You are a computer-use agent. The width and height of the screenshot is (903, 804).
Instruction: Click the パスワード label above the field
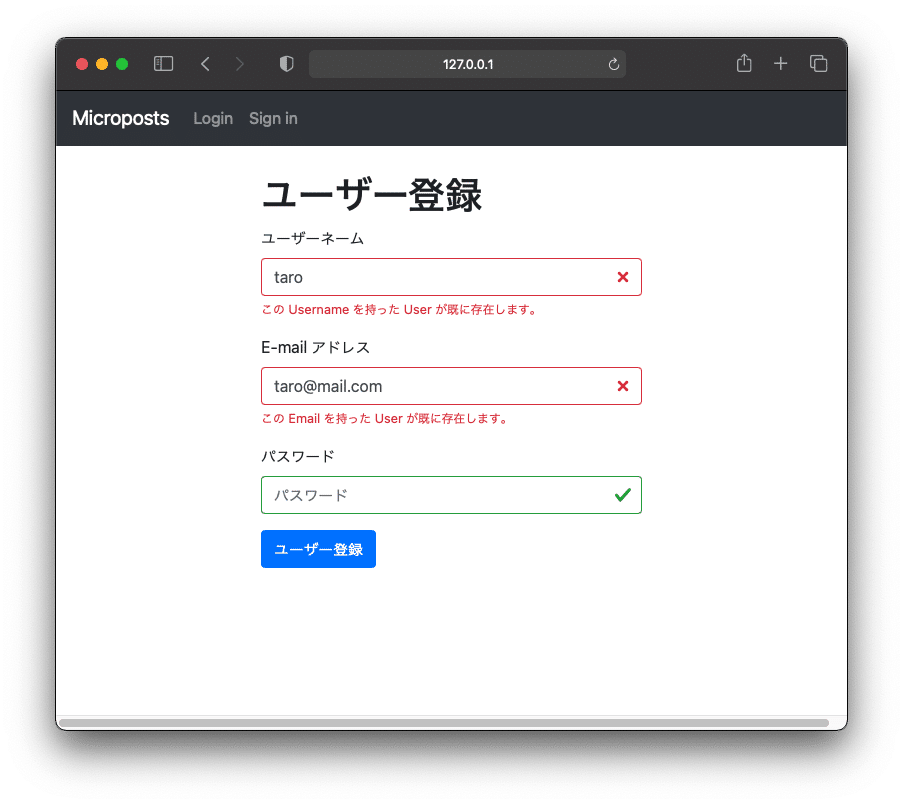pyautogui.click(x=298, y=456)
